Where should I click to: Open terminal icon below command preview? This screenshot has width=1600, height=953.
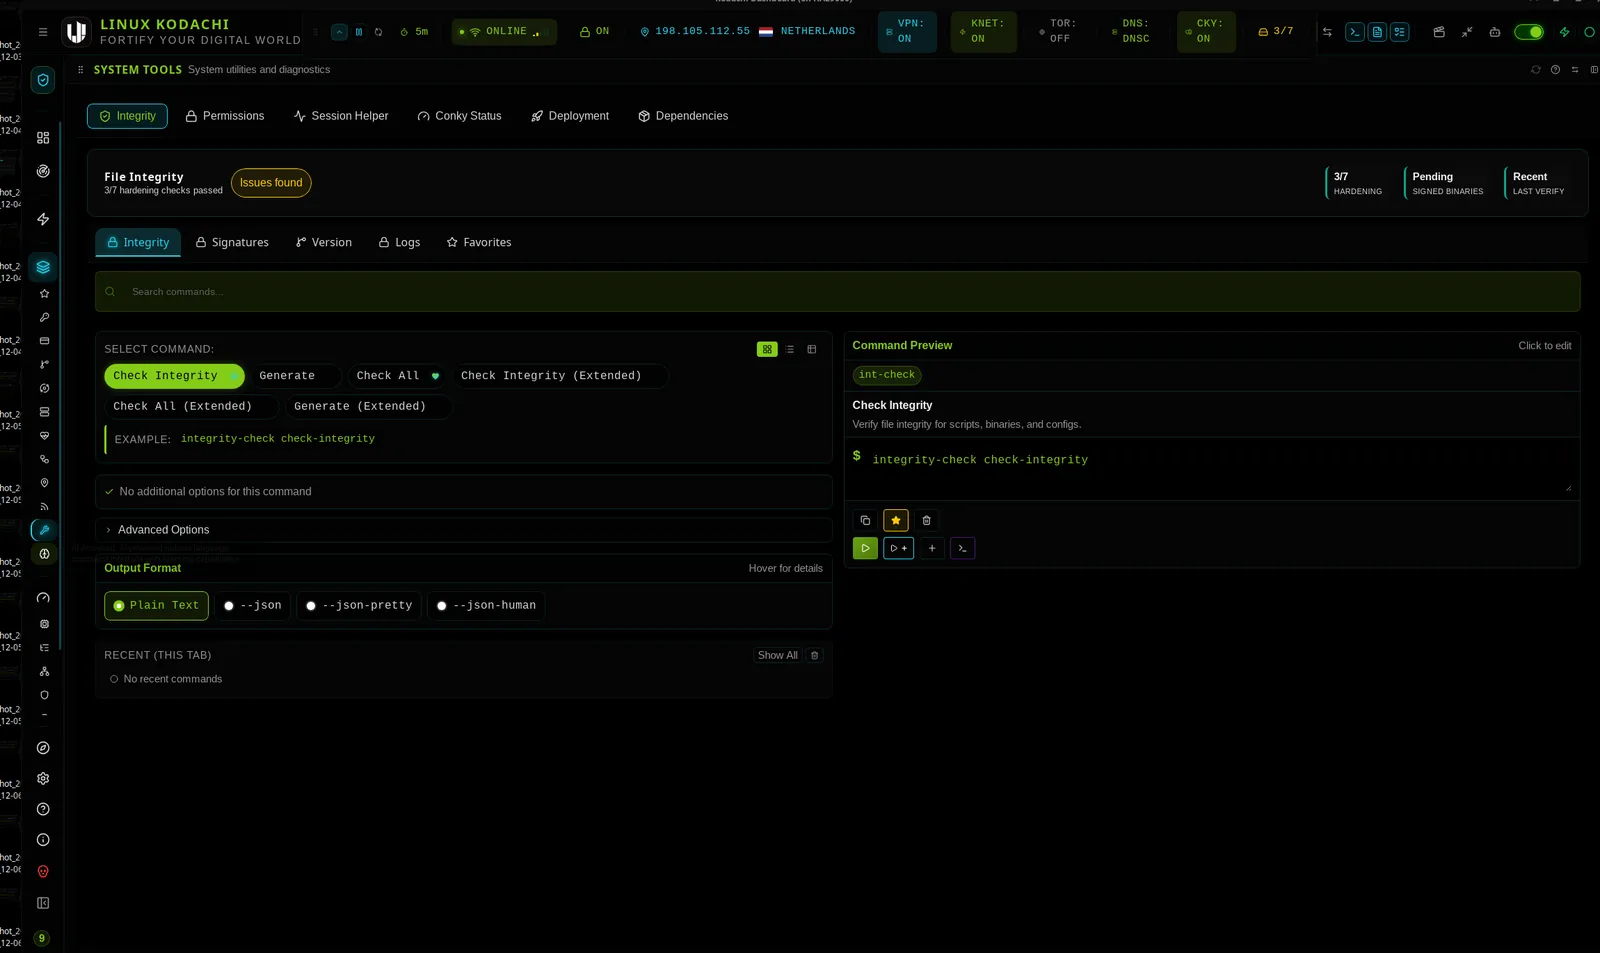[x=962, y=549]
